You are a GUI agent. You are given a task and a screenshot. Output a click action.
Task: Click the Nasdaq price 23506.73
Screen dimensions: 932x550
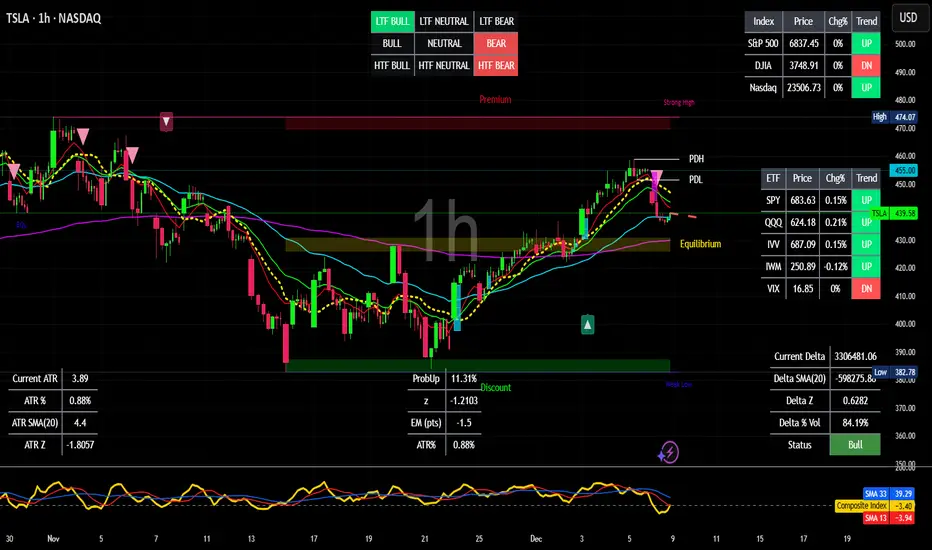pyautogui.click(x=804, y=87)
